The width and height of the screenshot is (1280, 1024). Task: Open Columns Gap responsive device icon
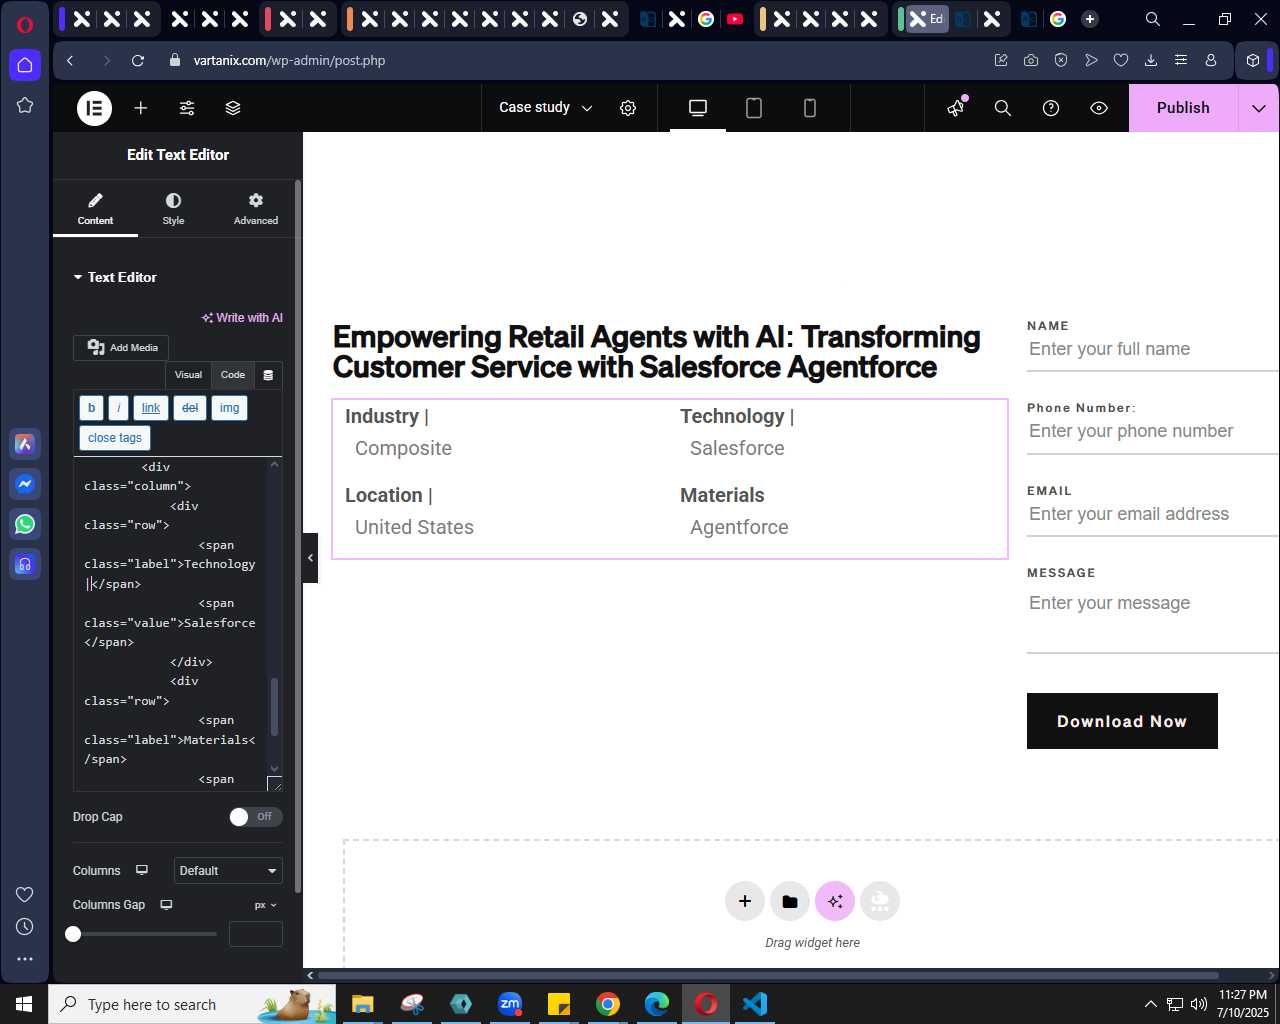click(166, 905)
